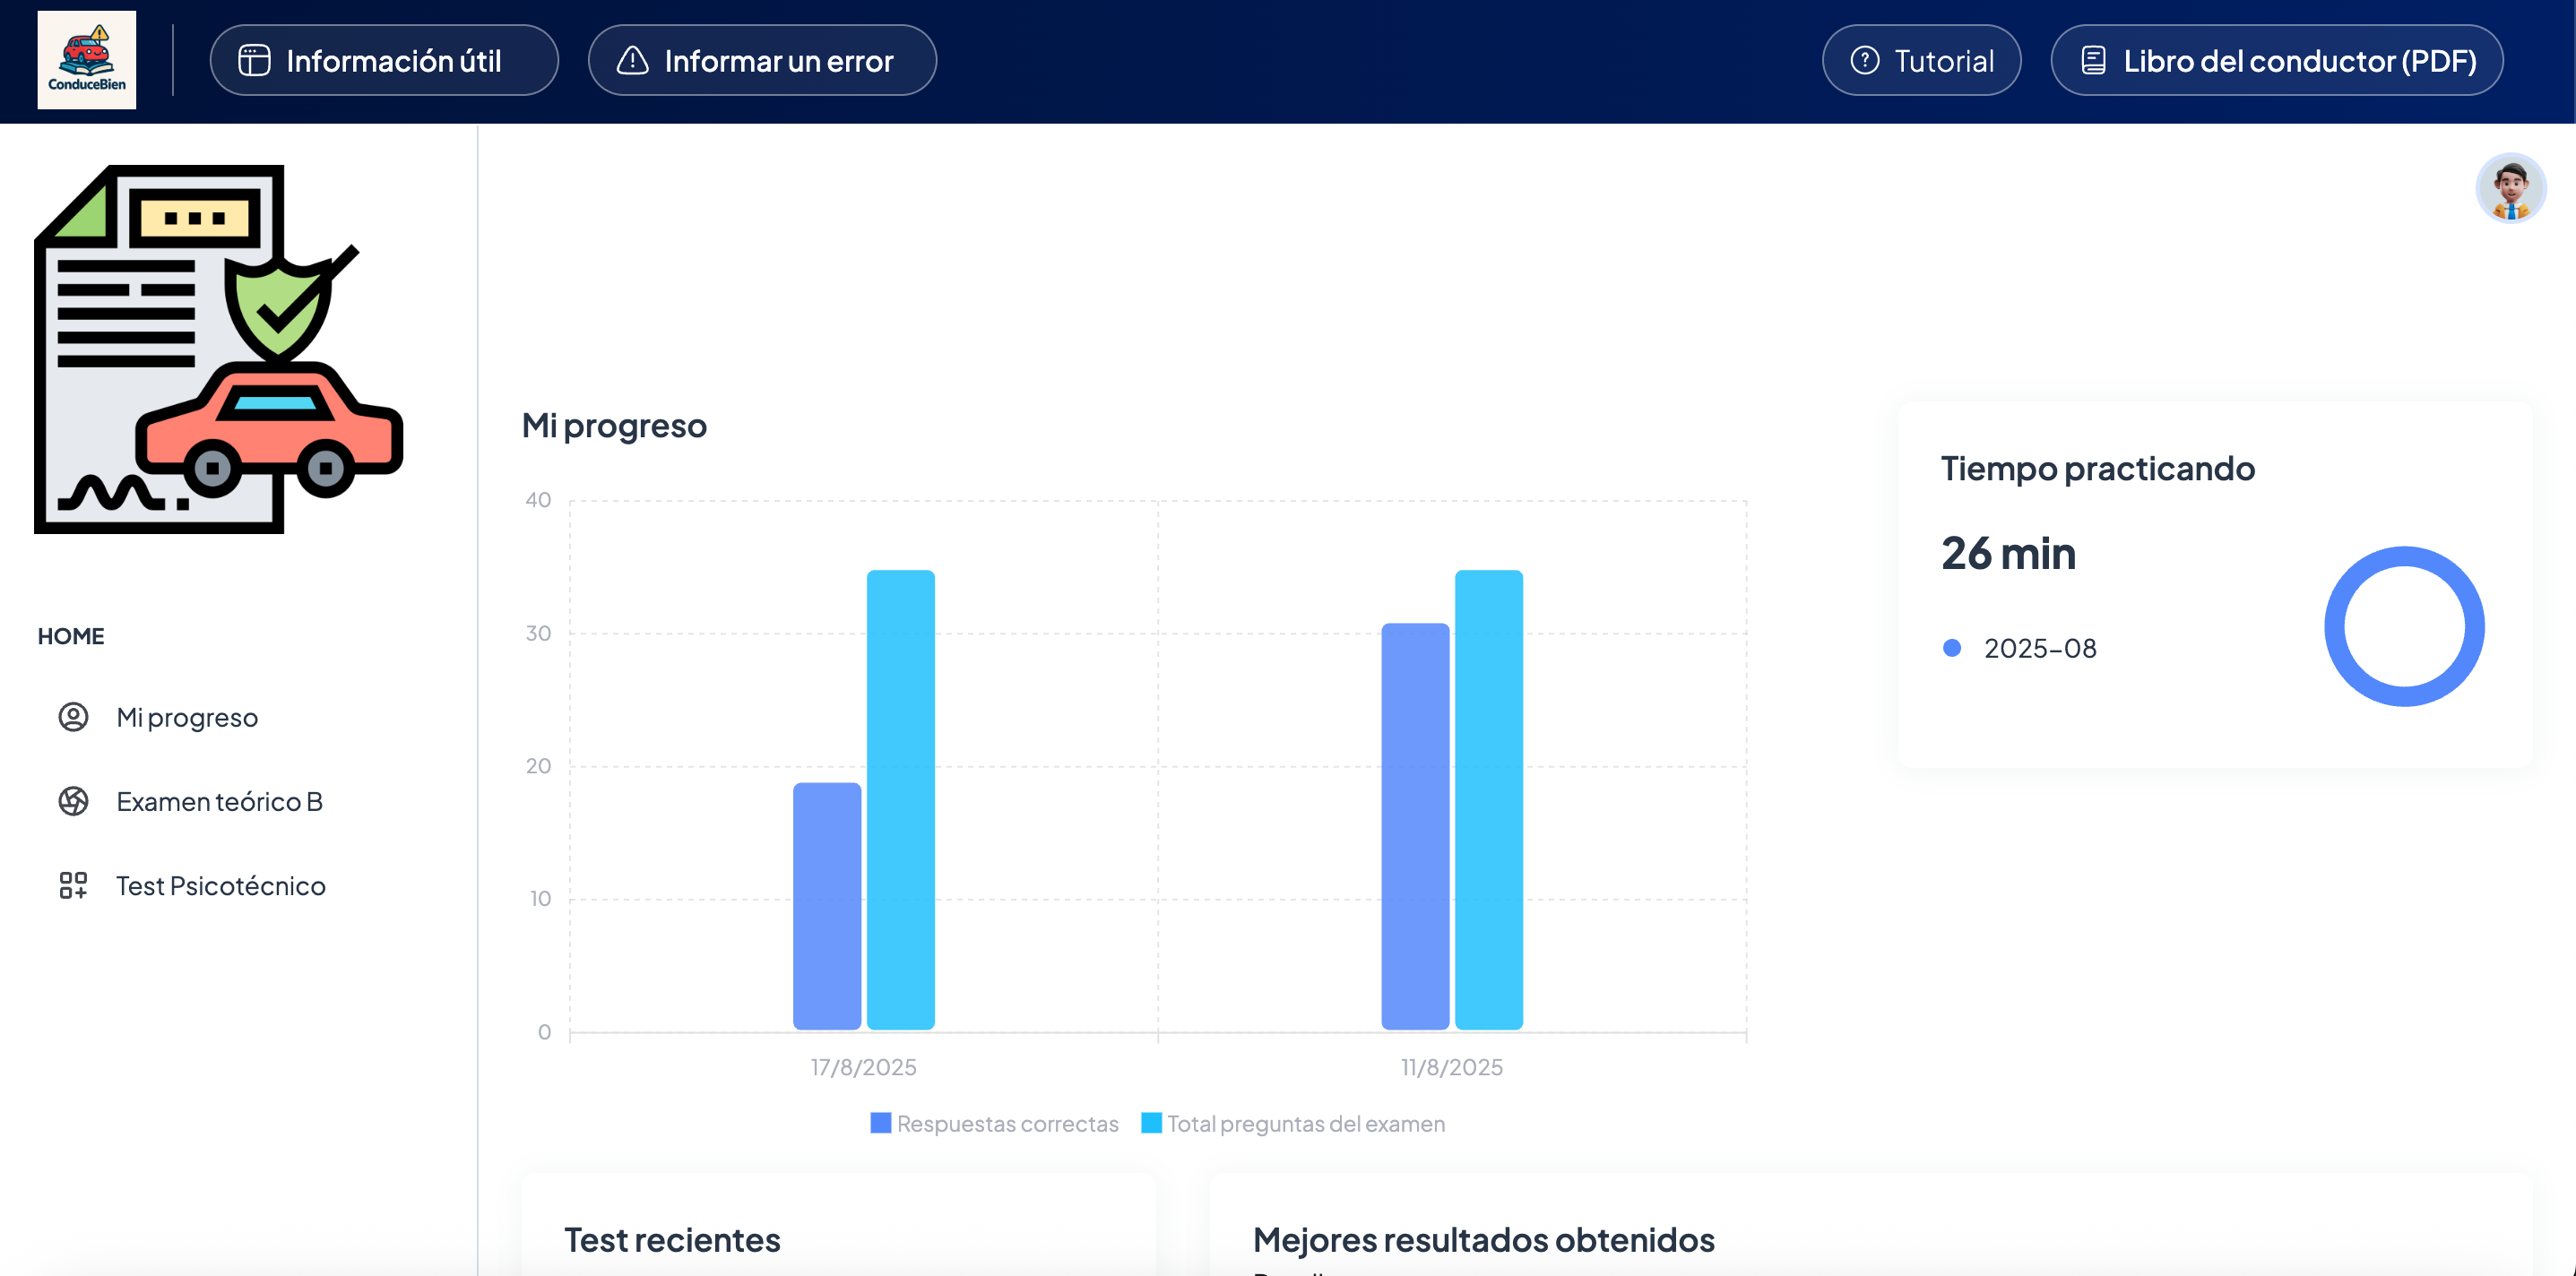The height and width of the screenshot is (1276, 2576).
Task: Open the user avatar in the top right
Action: pyautogui.click(x=2511, y=187)
